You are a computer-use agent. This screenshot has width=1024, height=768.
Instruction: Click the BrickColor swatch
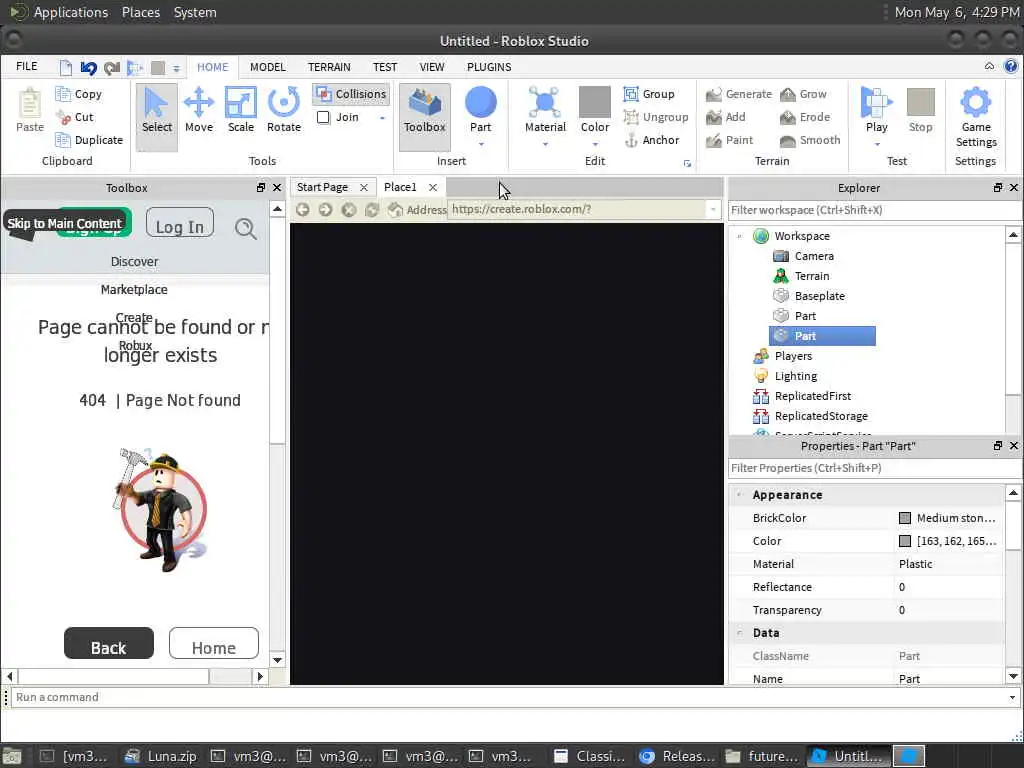coord(904,518)
